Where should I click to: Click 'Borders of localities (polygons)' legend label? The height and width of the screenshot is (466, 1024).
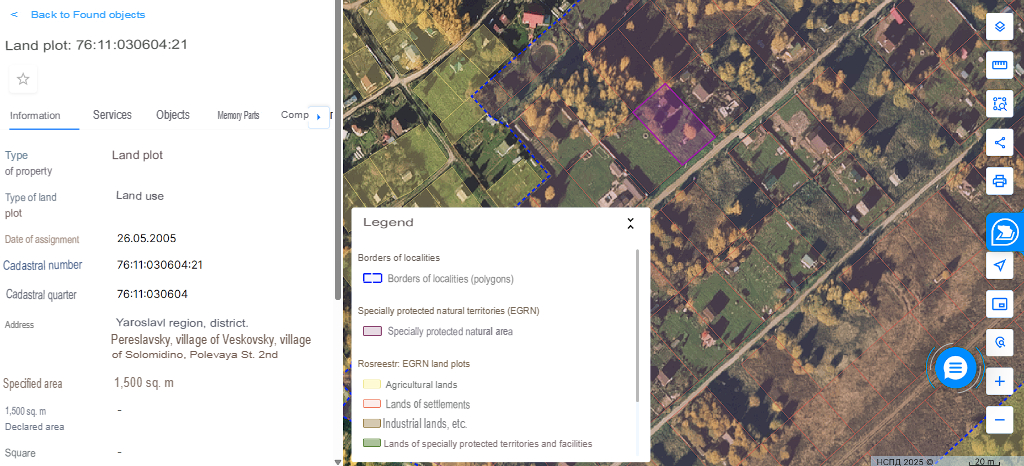click(451, 279)
